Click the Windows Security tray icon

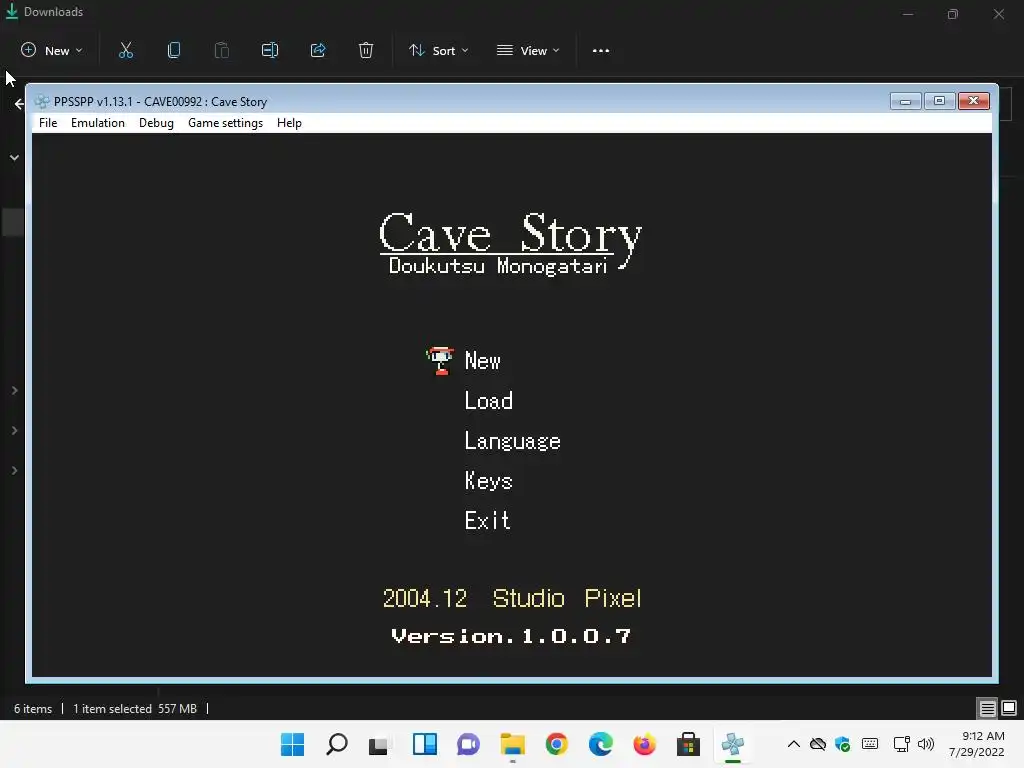pyautogui.click(x=842, y=744)
